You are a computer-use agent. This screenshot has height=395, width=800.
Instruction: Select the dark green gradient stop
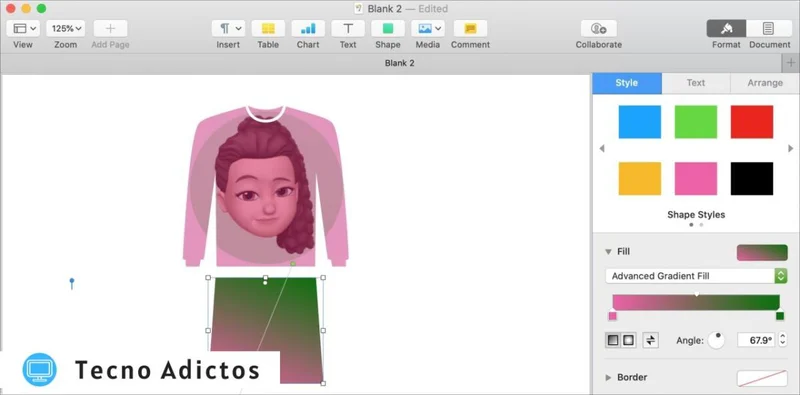pyautogui.click(x=780, y=316)
